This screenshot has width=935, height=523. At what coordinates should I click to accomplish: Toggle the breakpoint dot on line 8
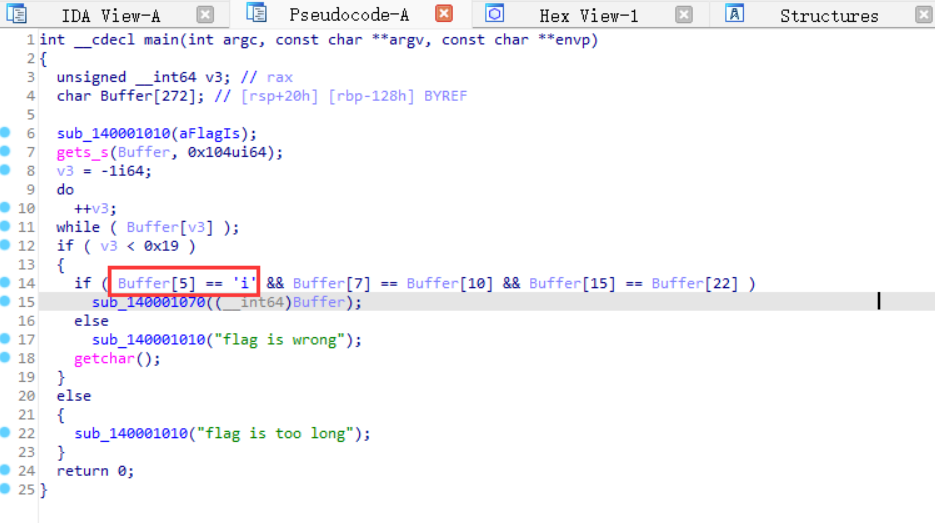click(x=5, y=170)
